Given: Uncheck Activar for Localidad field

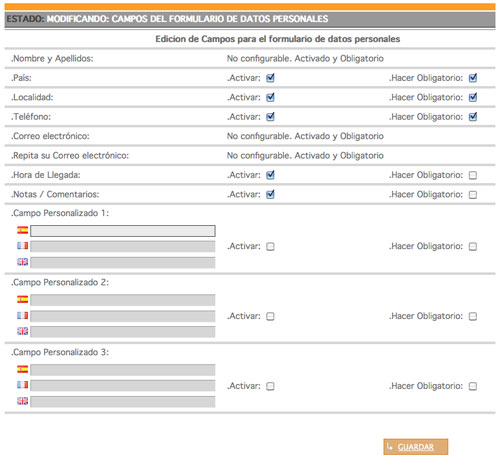Looking at the screenshot, I should 270,97.
